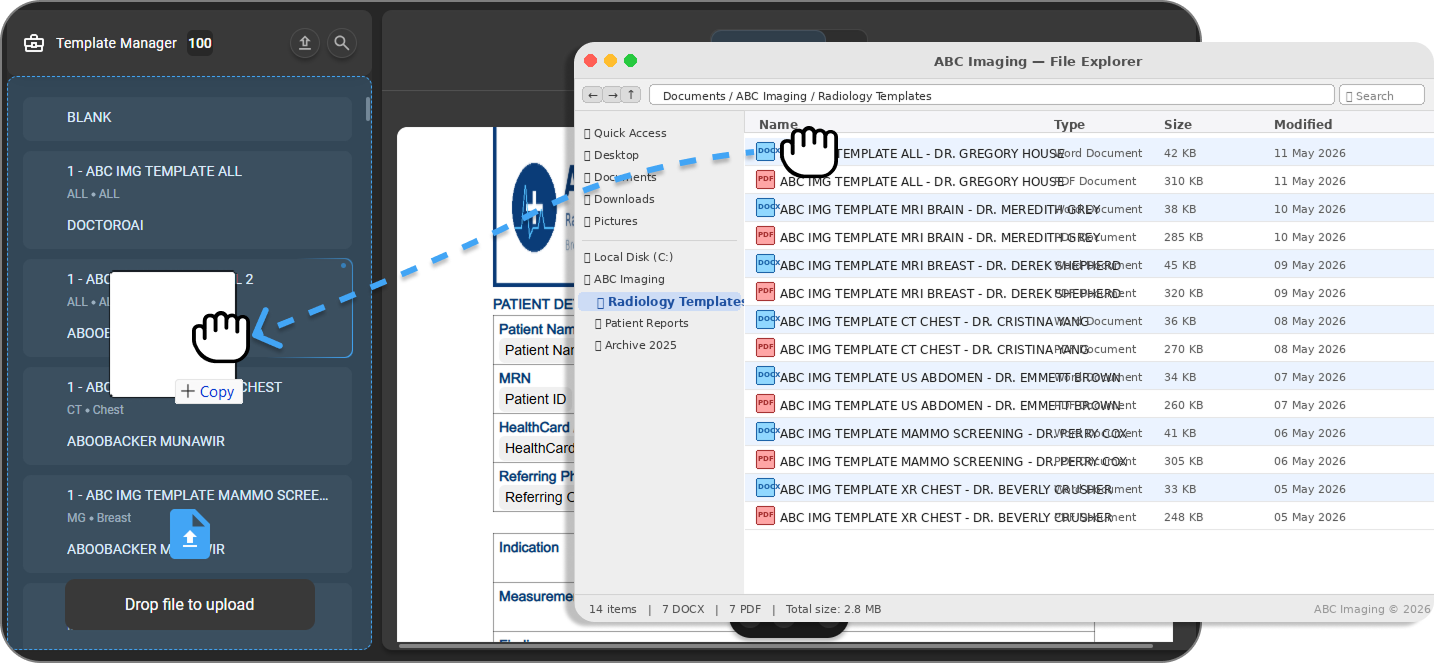
Task: Open Downloads in File Explorer sidebar
Action: pos(619,199)
